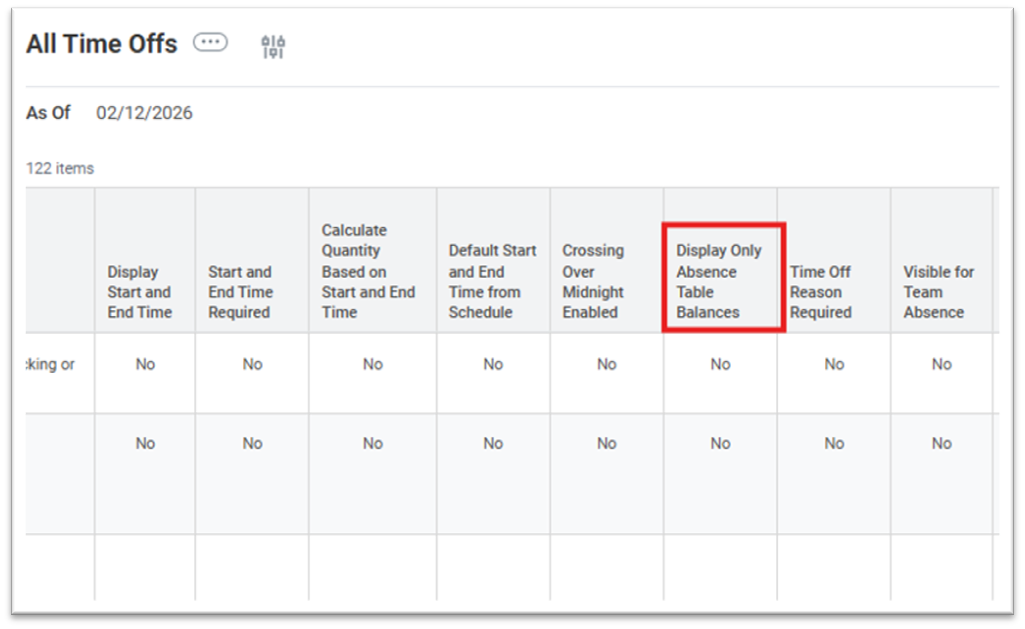Click the Visible for Team Absence header
This screenshot has height=629, width=1025.
pyautogui.click(x=938, y=292)
